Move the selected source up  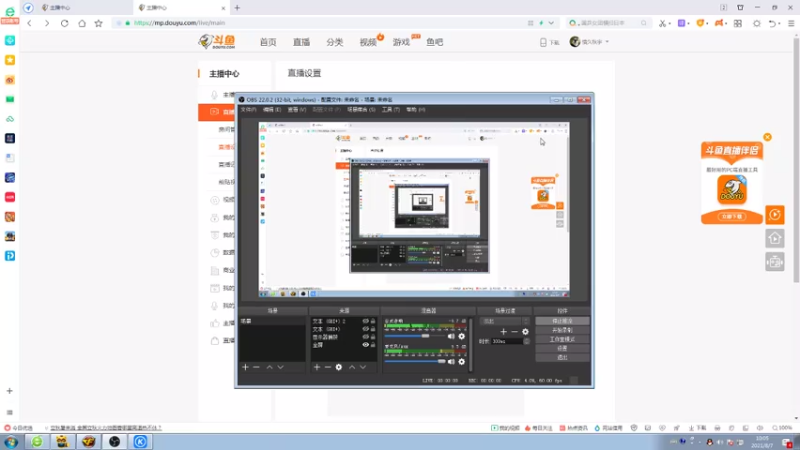[352, 367]
